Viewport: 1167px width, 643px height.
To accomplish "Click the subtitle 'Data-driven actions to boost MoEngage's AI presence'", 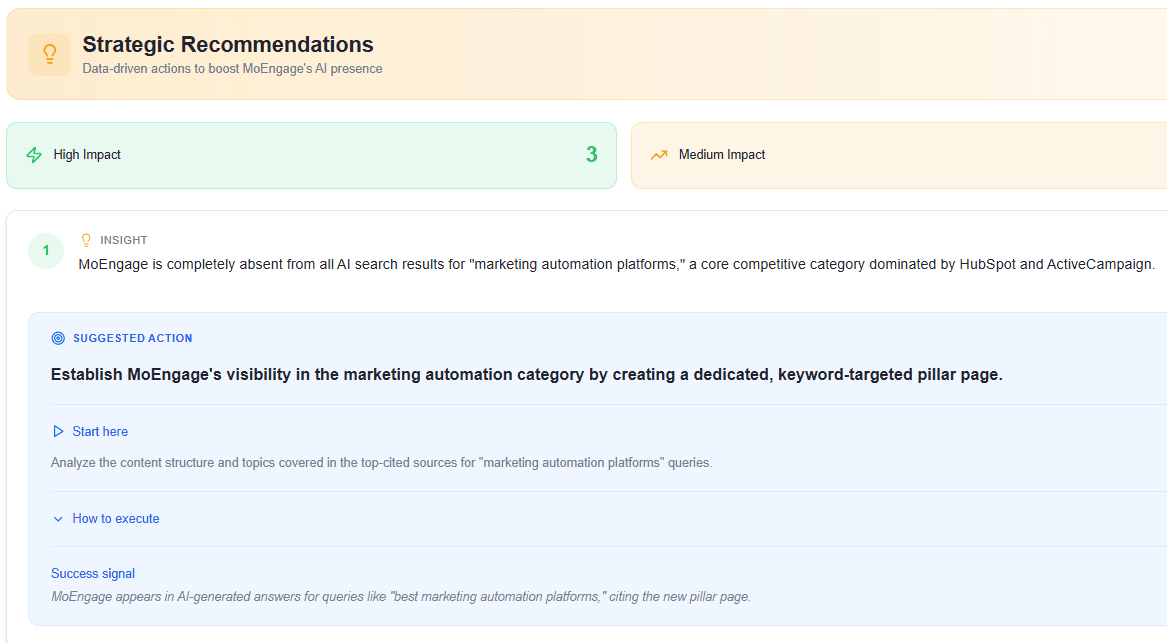I will point(232,68).
